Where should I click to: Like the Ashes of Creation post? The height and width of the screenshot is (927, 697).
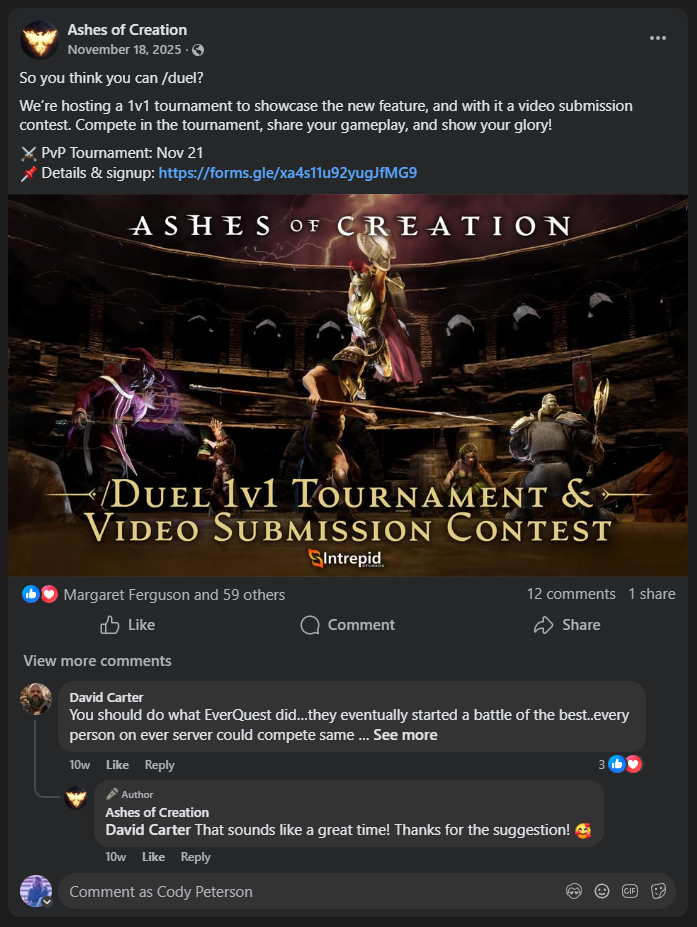[128, 625]
